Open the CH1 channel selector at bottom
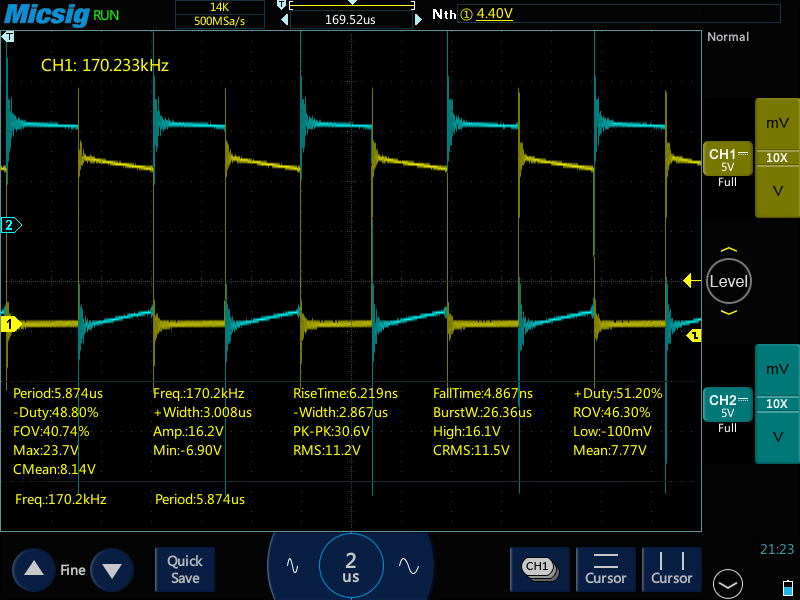 click(x=540, y=569)
